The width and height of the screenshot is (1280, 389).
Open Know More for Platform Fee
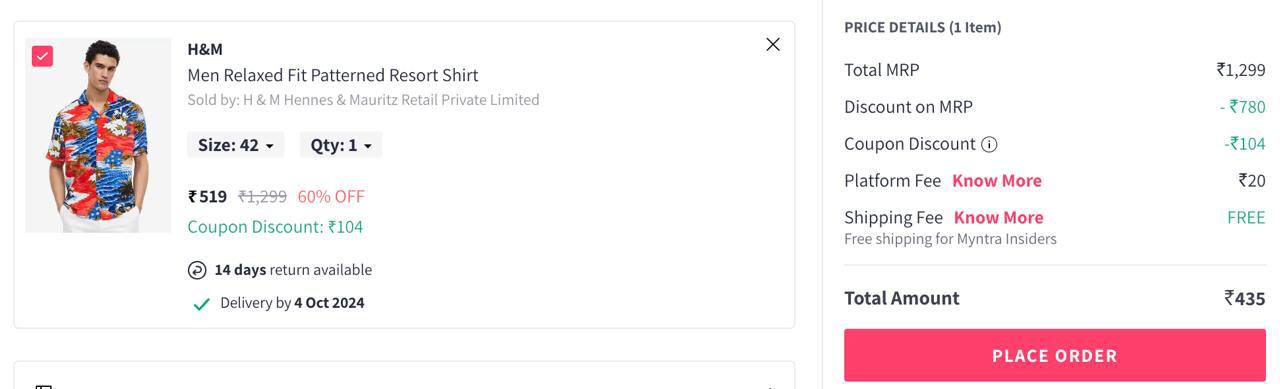click(997, 181)
